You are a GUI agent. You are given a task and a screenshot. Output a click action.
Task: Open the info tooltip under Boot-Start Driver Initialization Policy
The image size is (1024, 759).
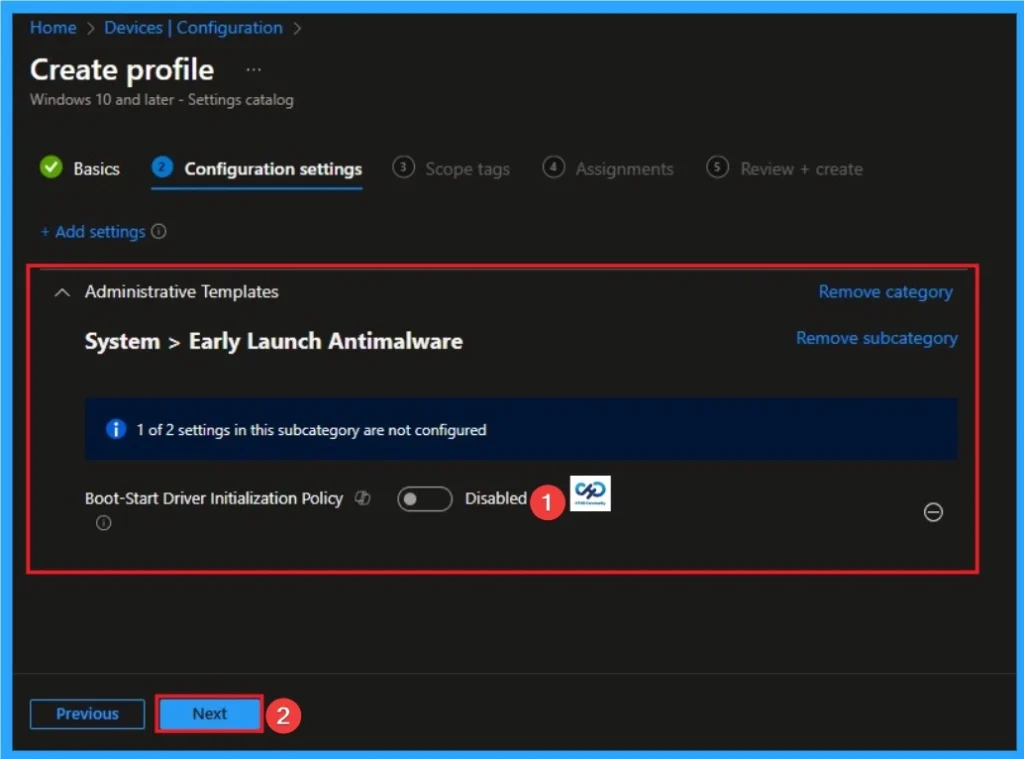[103, 522]
